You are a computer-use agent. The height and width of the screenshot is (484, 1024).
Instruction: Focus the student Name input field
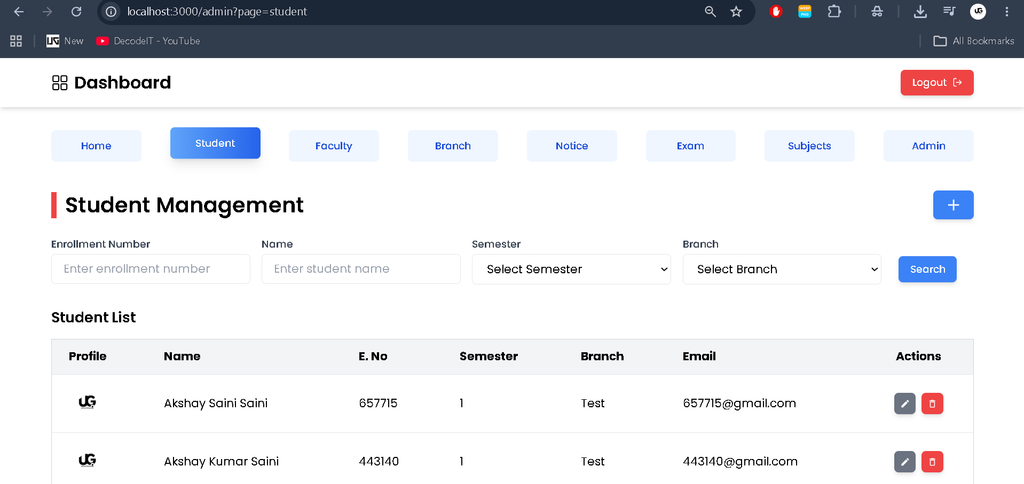pyautogui.click(x=361, y=269)
